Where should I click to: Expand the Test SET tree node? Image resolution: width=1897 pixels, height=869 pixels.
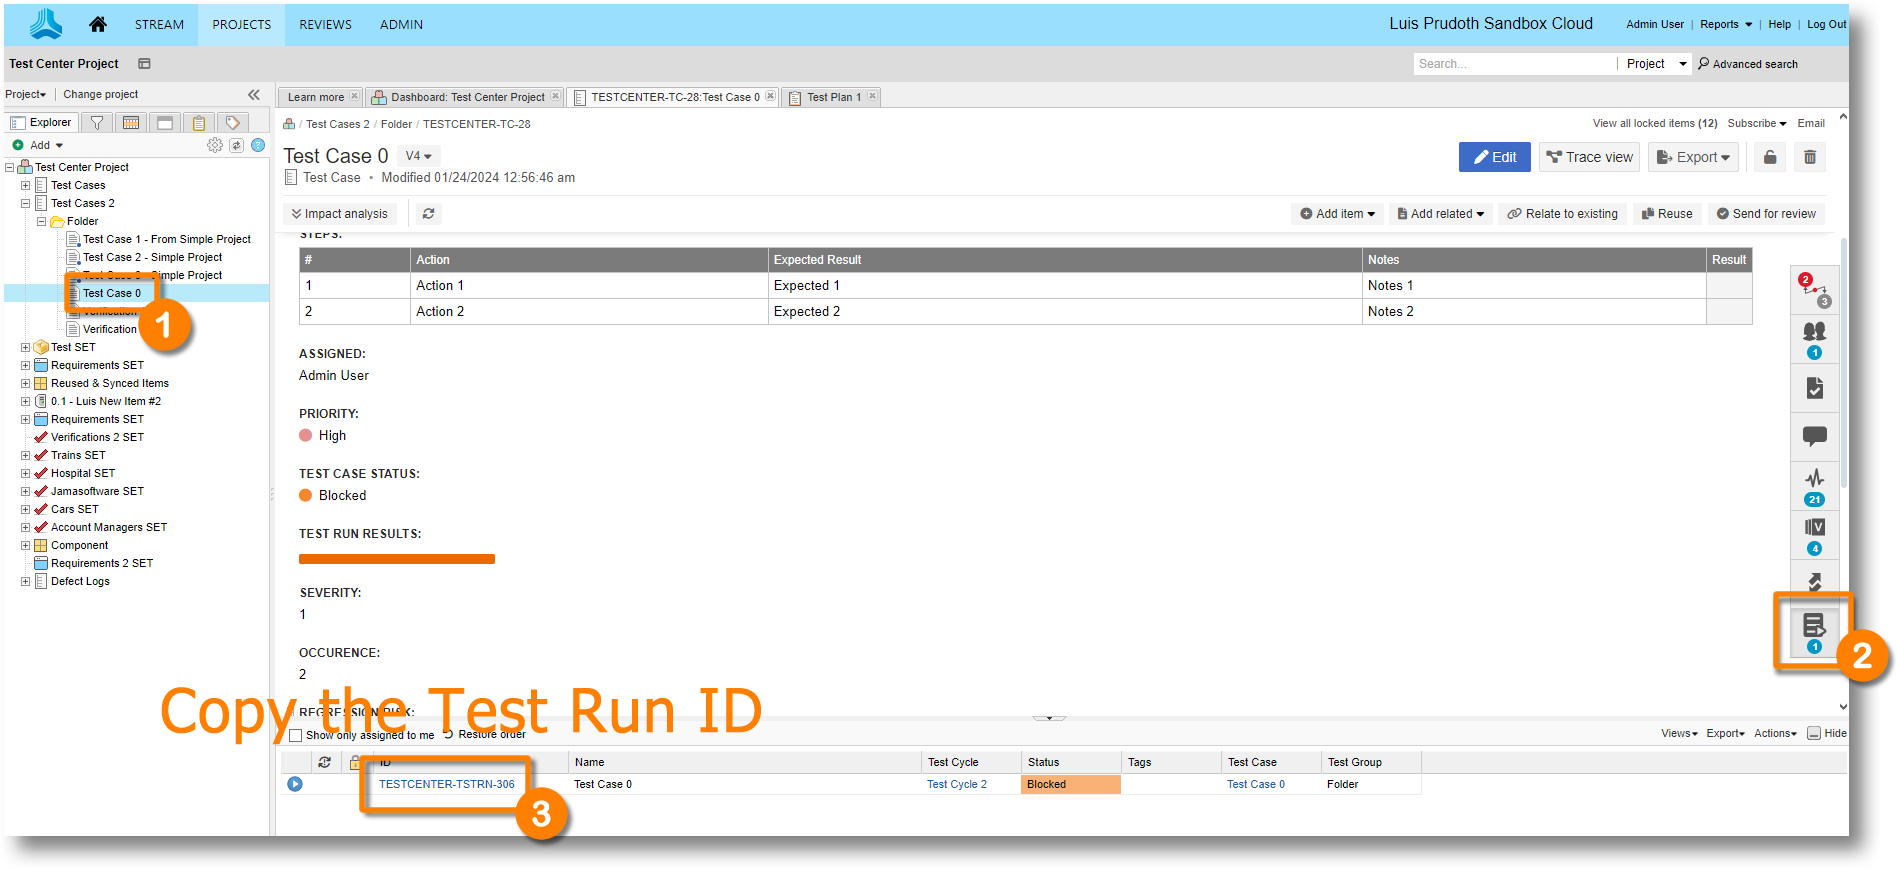coord(26,348)
